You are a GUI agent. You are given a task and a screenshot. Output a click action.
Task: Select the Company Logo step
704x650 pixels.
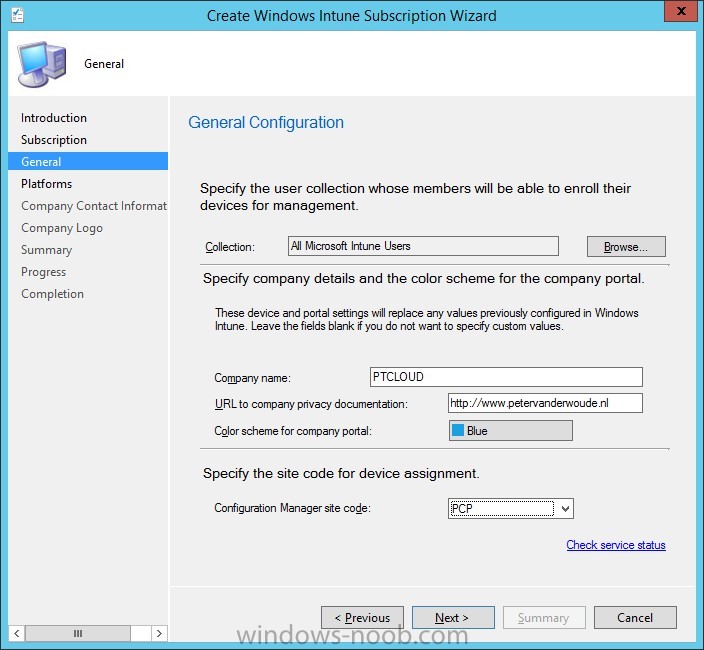[x=62, y=228]
